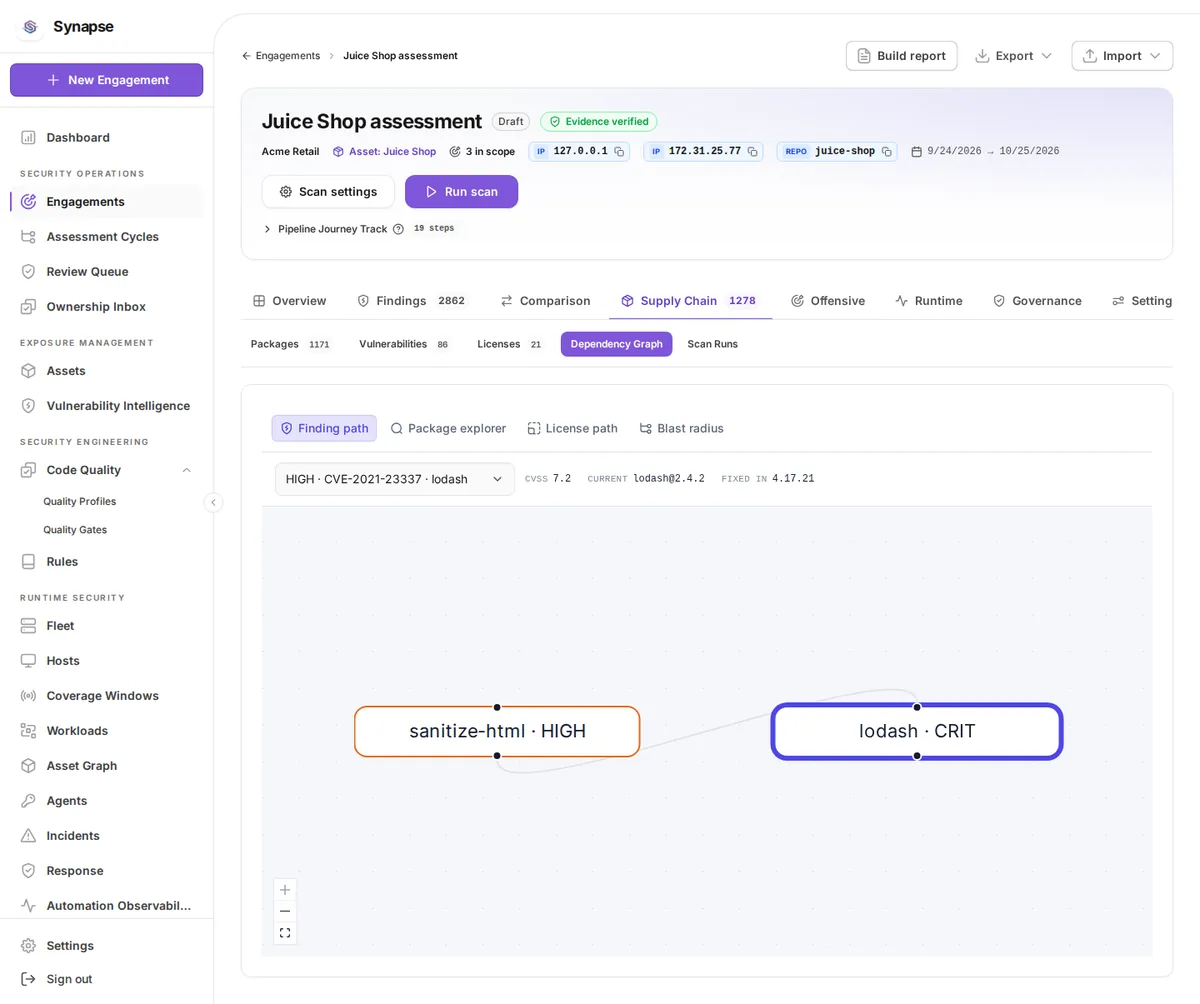Select the License path view
This screenshot has width=1200, height=1004.
pos(572,428)
